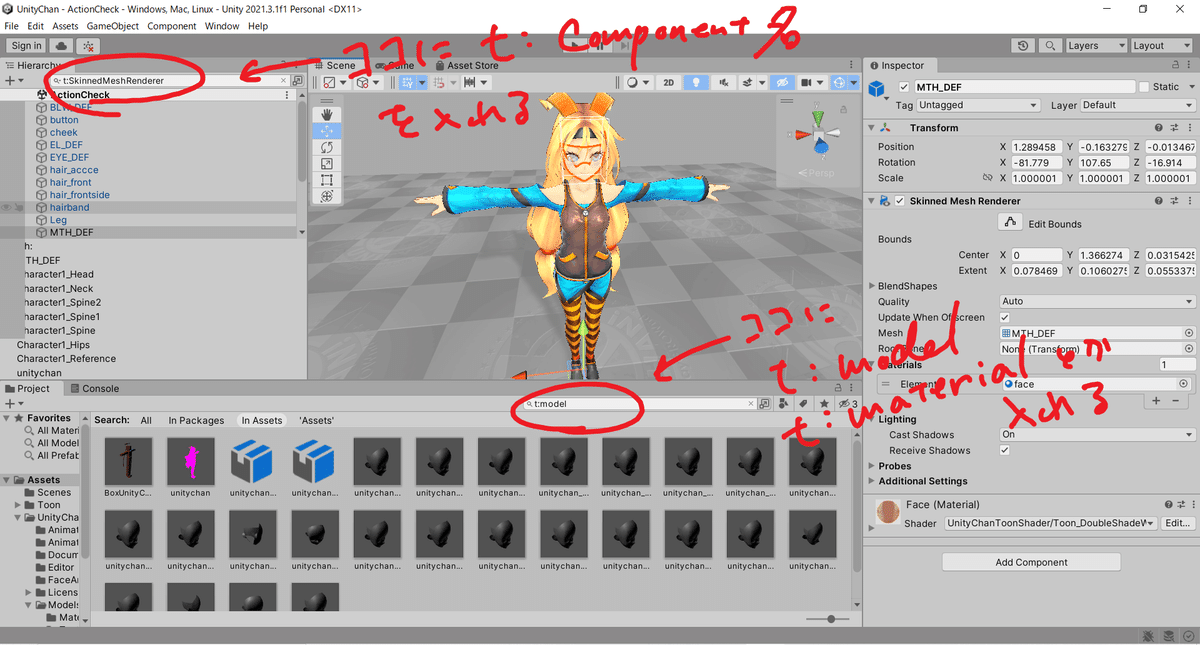This screenshot has height=645, width=1200.
Task: Select hairband in Hierarchy list
Action: coord(70,207)
